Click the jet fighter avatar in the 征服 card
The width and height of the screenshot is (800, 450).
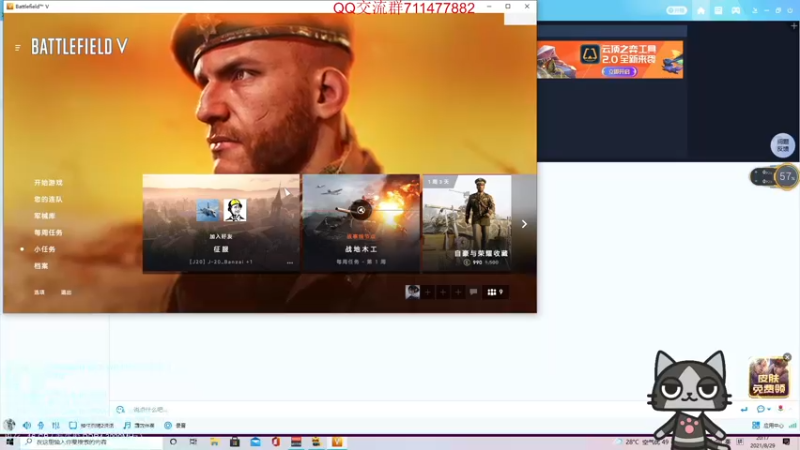click(x=208, y=210)
